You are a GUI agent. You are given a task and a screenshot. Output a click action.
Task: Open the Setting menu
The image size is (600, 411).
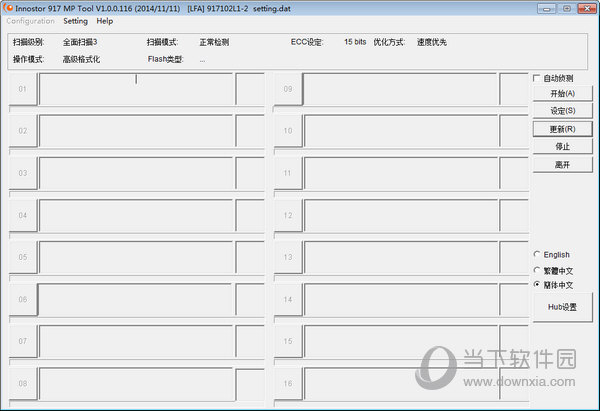click(75, 21)
